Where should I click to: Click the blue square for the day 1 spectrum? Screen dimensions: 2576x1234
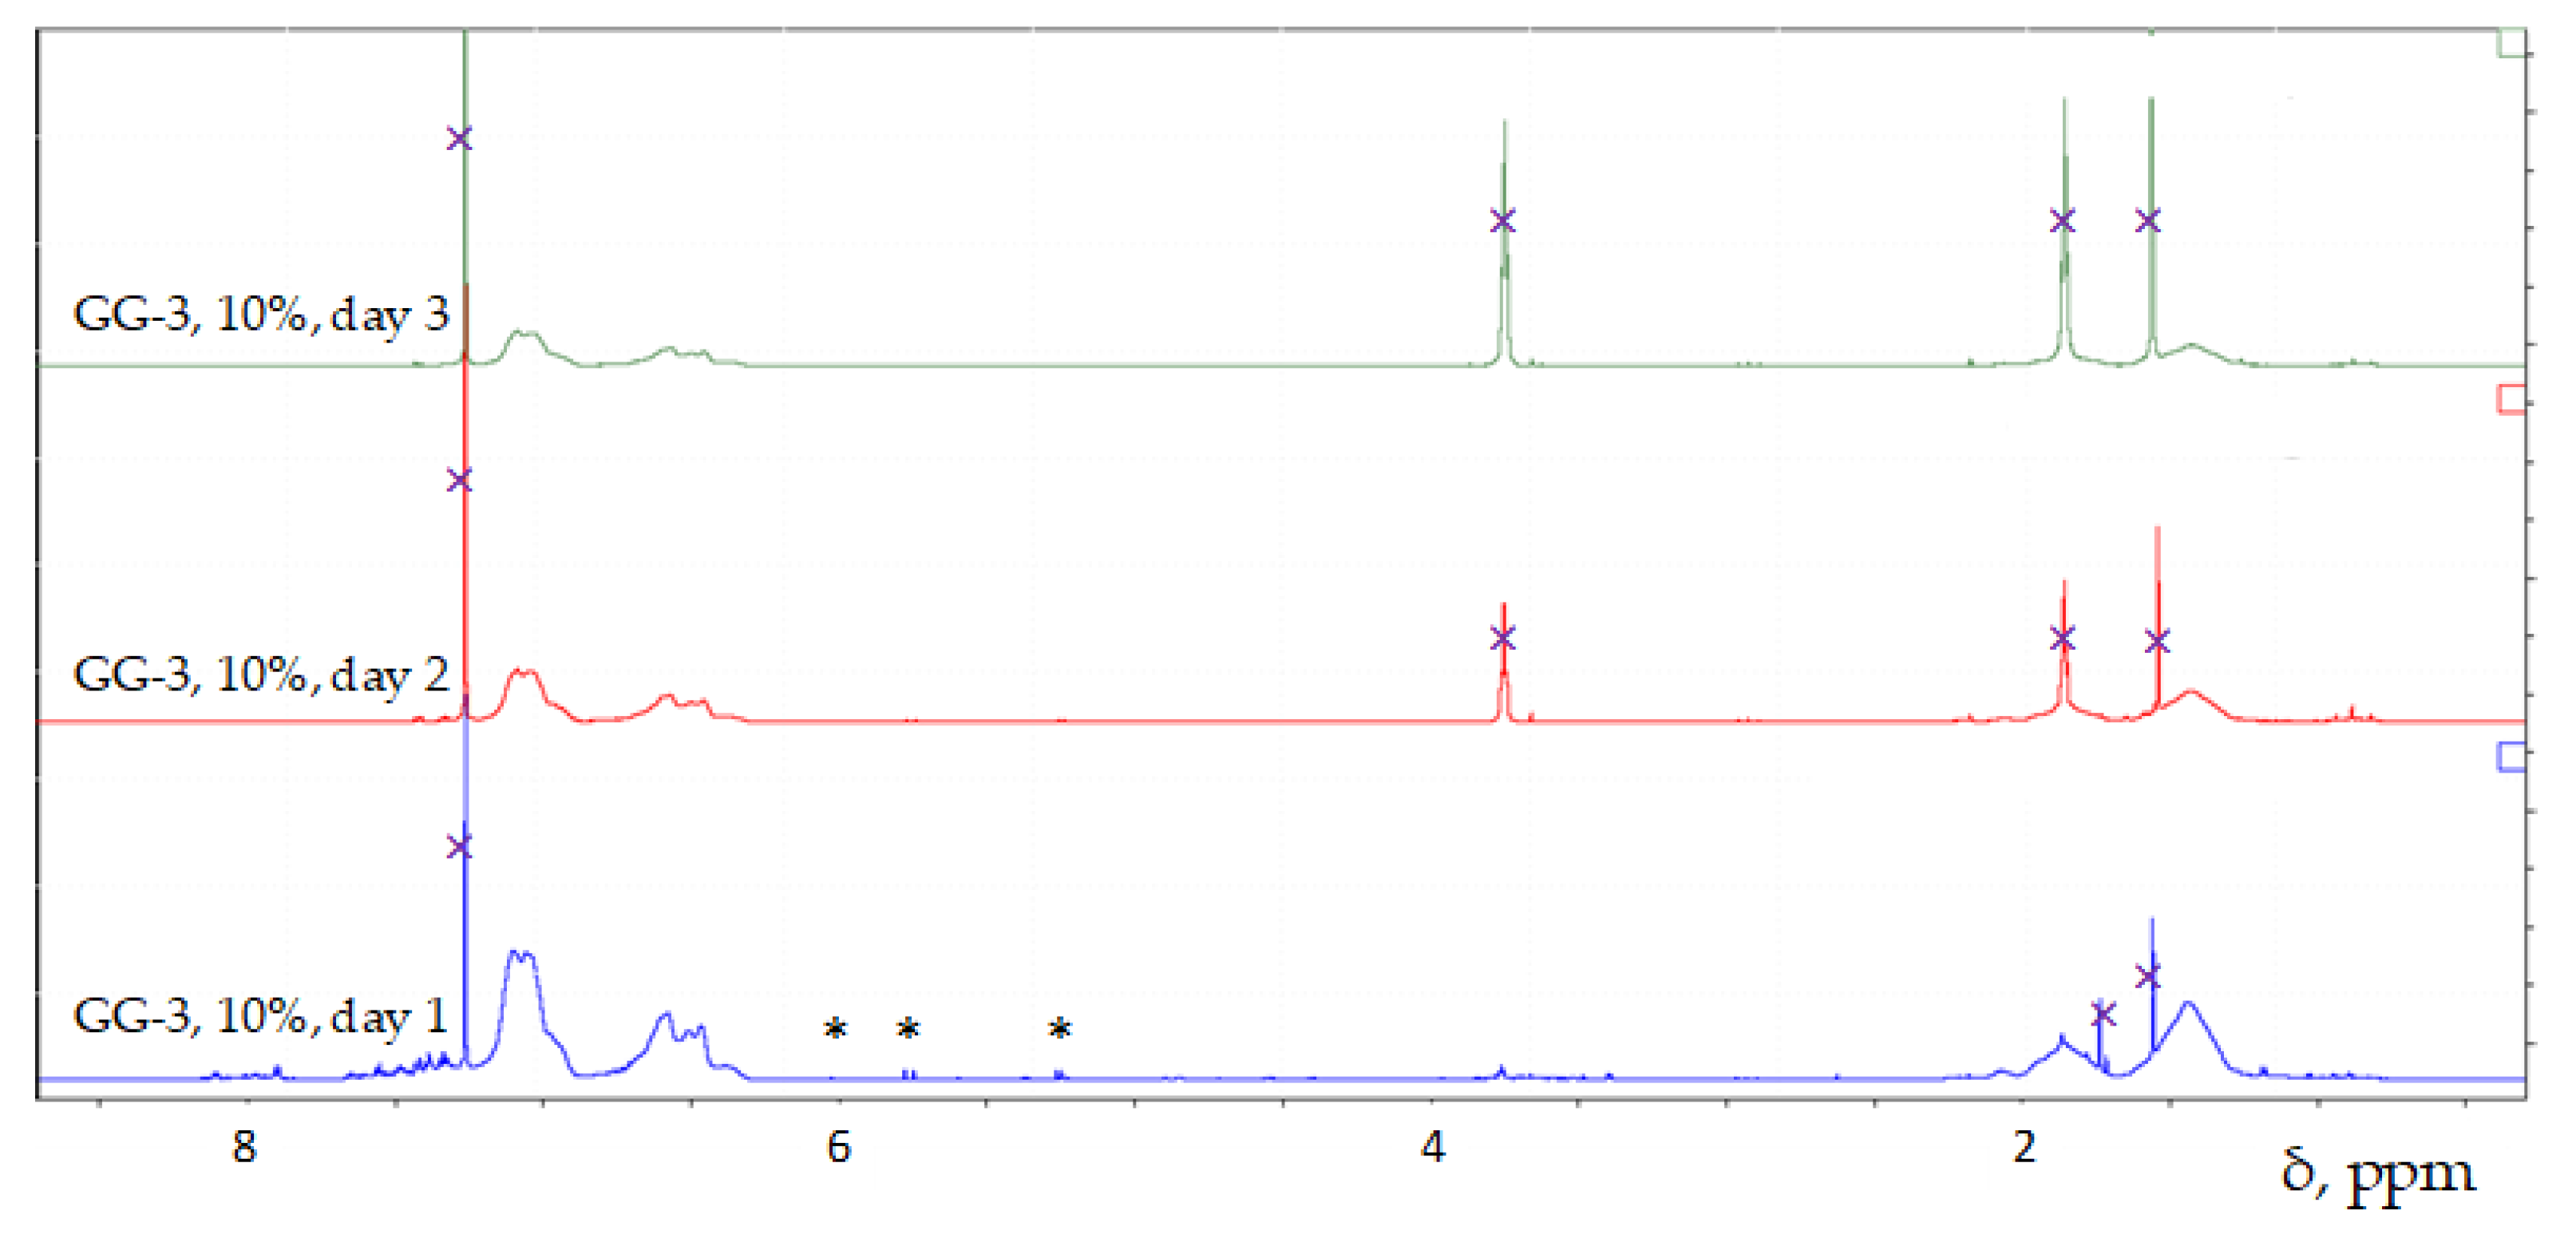[x=2512, y=756]
